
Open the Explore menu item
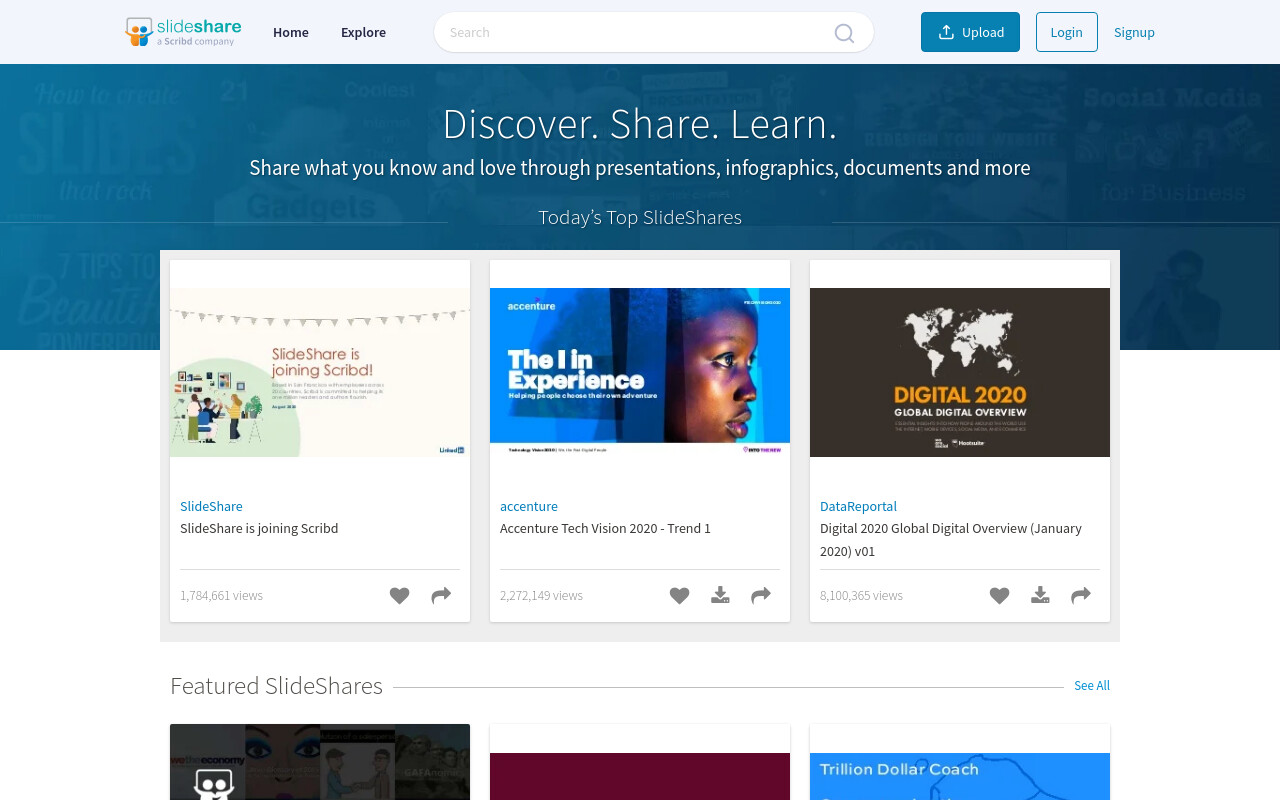363,32
